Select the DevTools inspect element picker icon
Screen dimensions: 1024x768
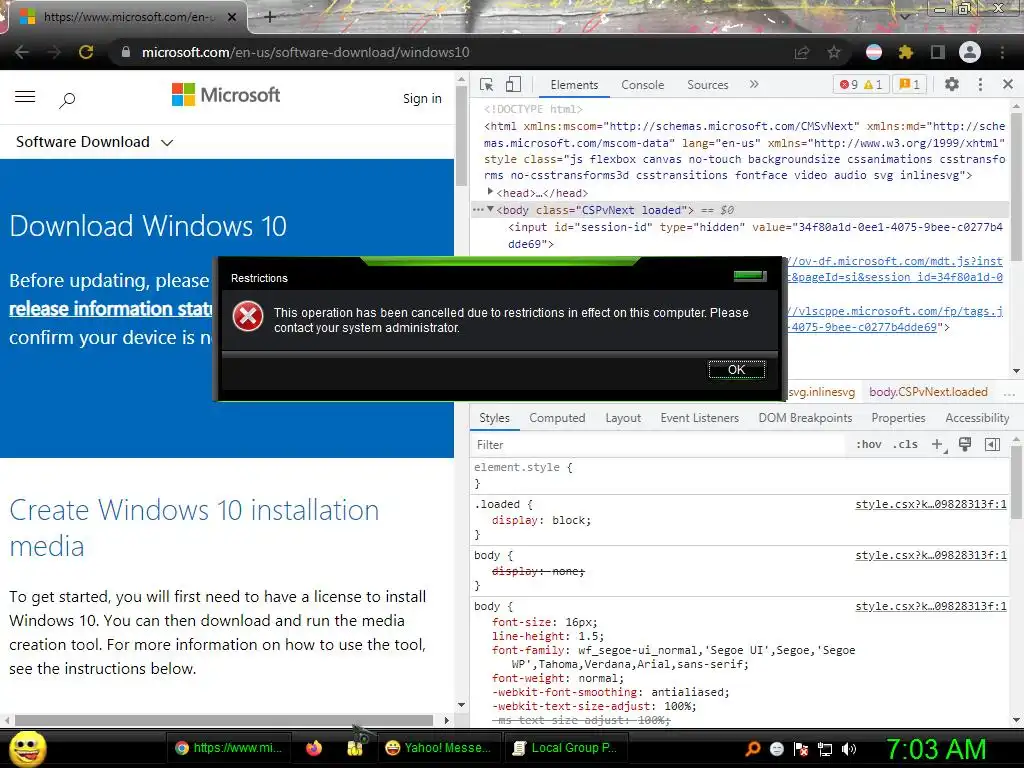[487, 85]
